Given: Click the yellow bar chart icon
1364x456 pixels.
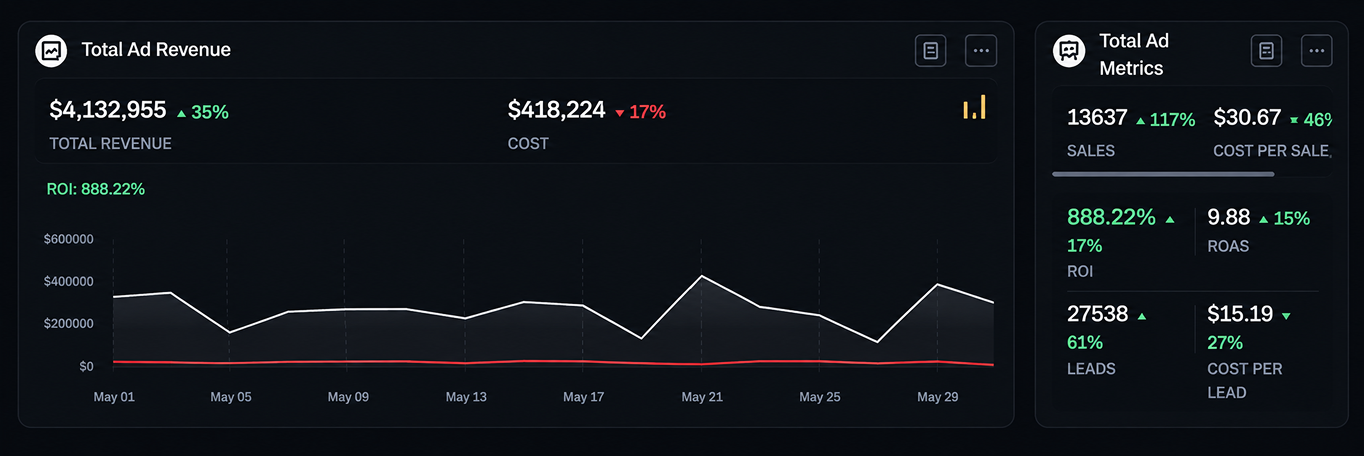Looking at the screenshot, I should point(974,107).
